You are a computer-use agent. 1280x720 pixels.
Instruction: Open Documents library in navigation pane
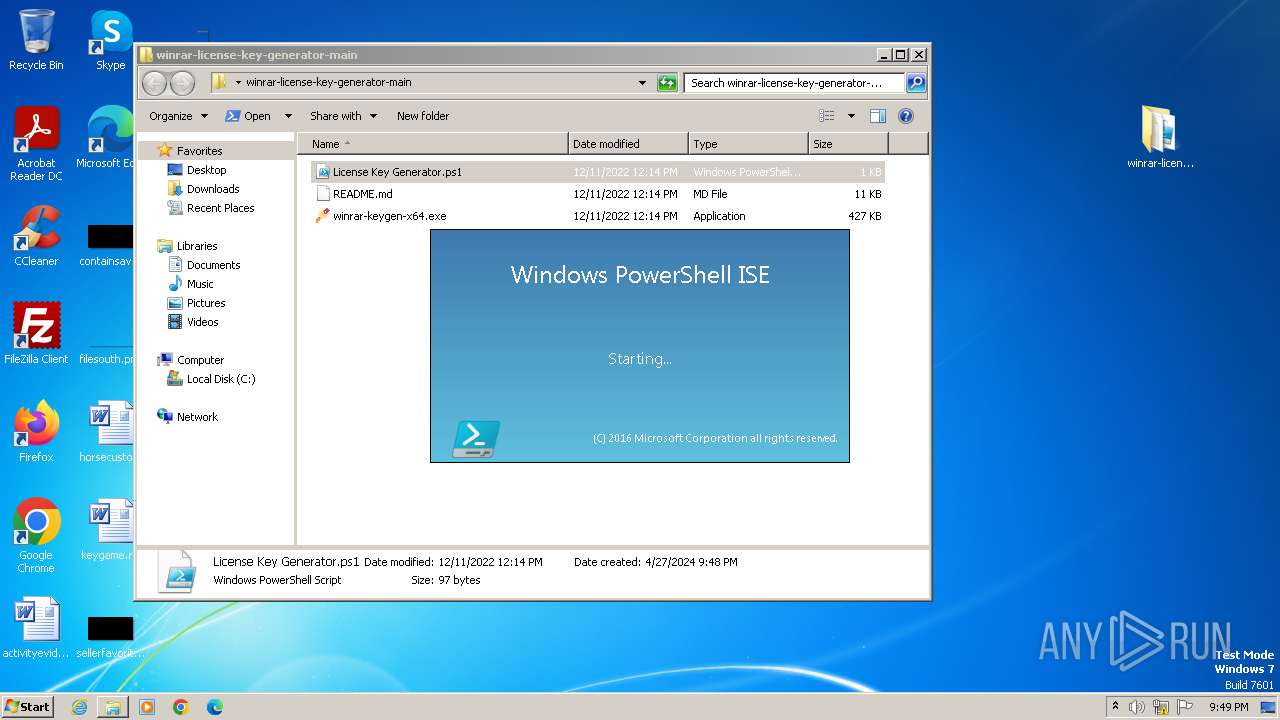(x=213, y=265)
